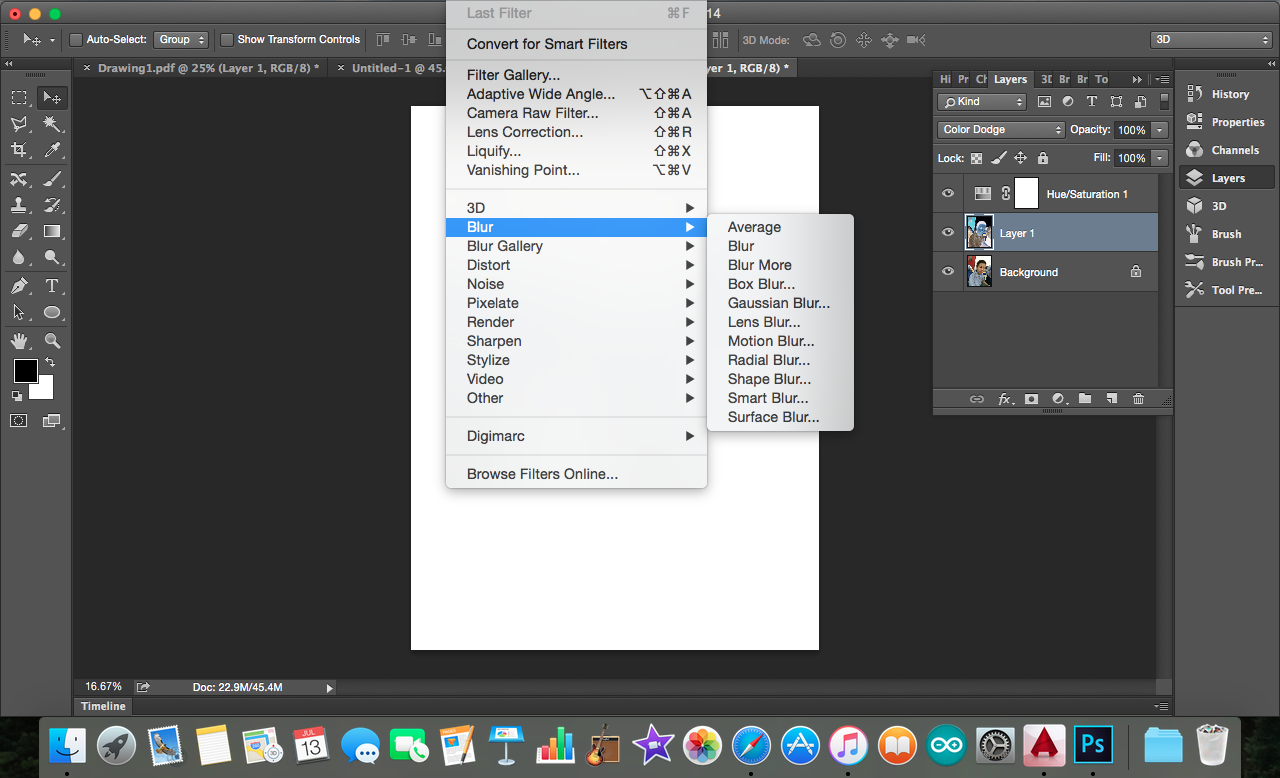This screenshot has height=778, width=1280.
Task: Open the Fill slider dropdown arrow
Action: coord(1160,158)
